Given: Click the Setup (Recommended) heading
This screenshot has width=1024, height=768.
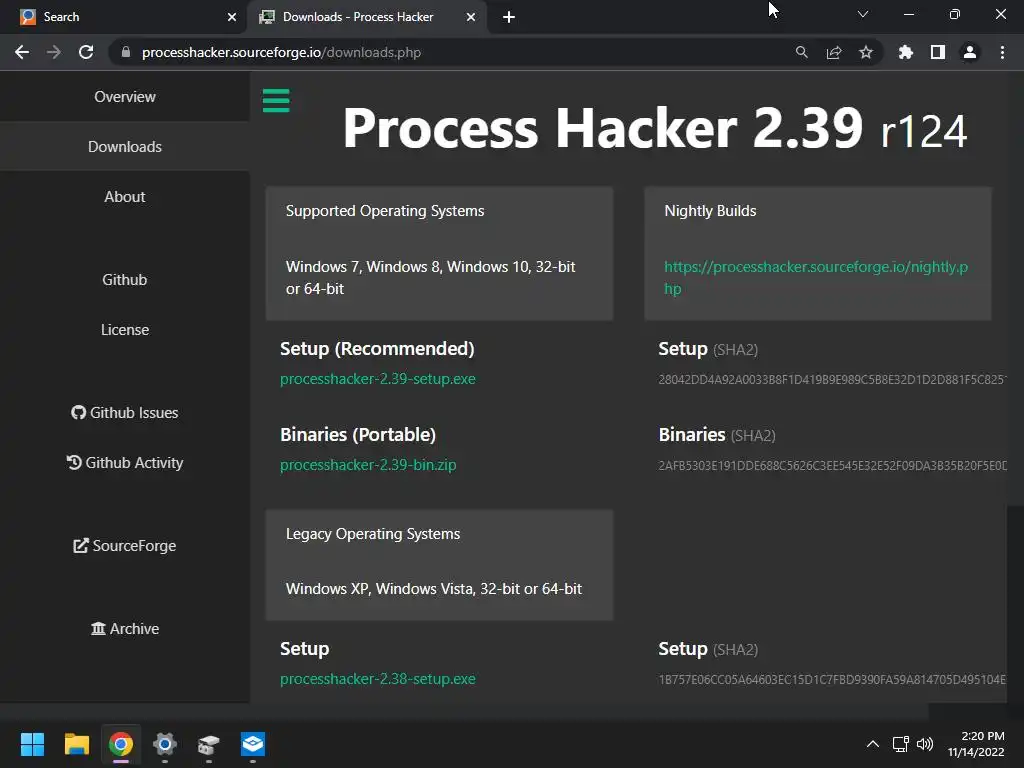Looking at the screenshot, I should [377, 349].
